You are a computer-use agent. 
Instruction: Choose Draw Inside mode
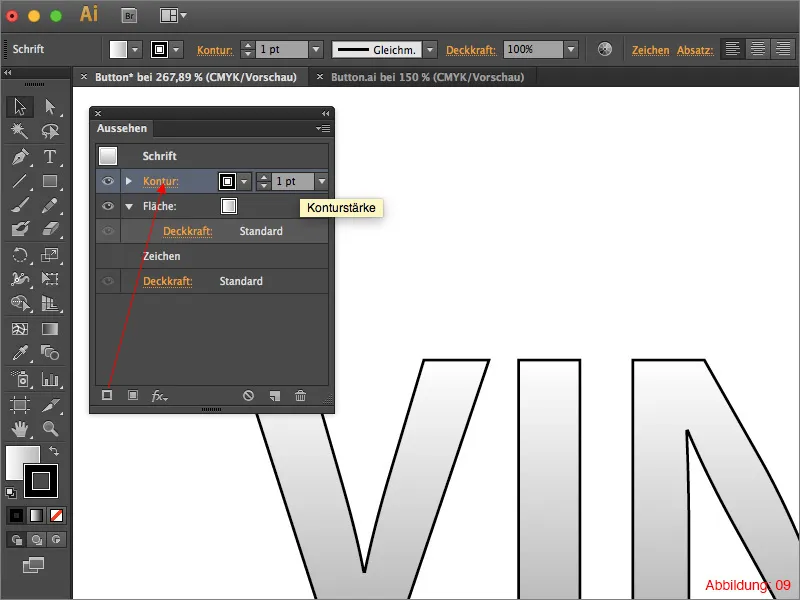(56, 540)
